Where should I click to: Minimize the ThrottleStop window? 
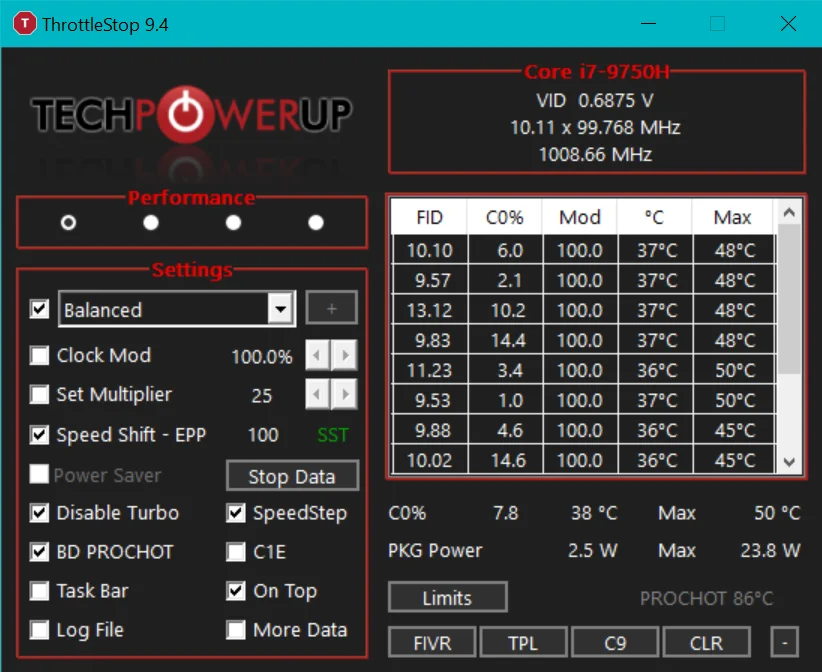tap(648, 24)
